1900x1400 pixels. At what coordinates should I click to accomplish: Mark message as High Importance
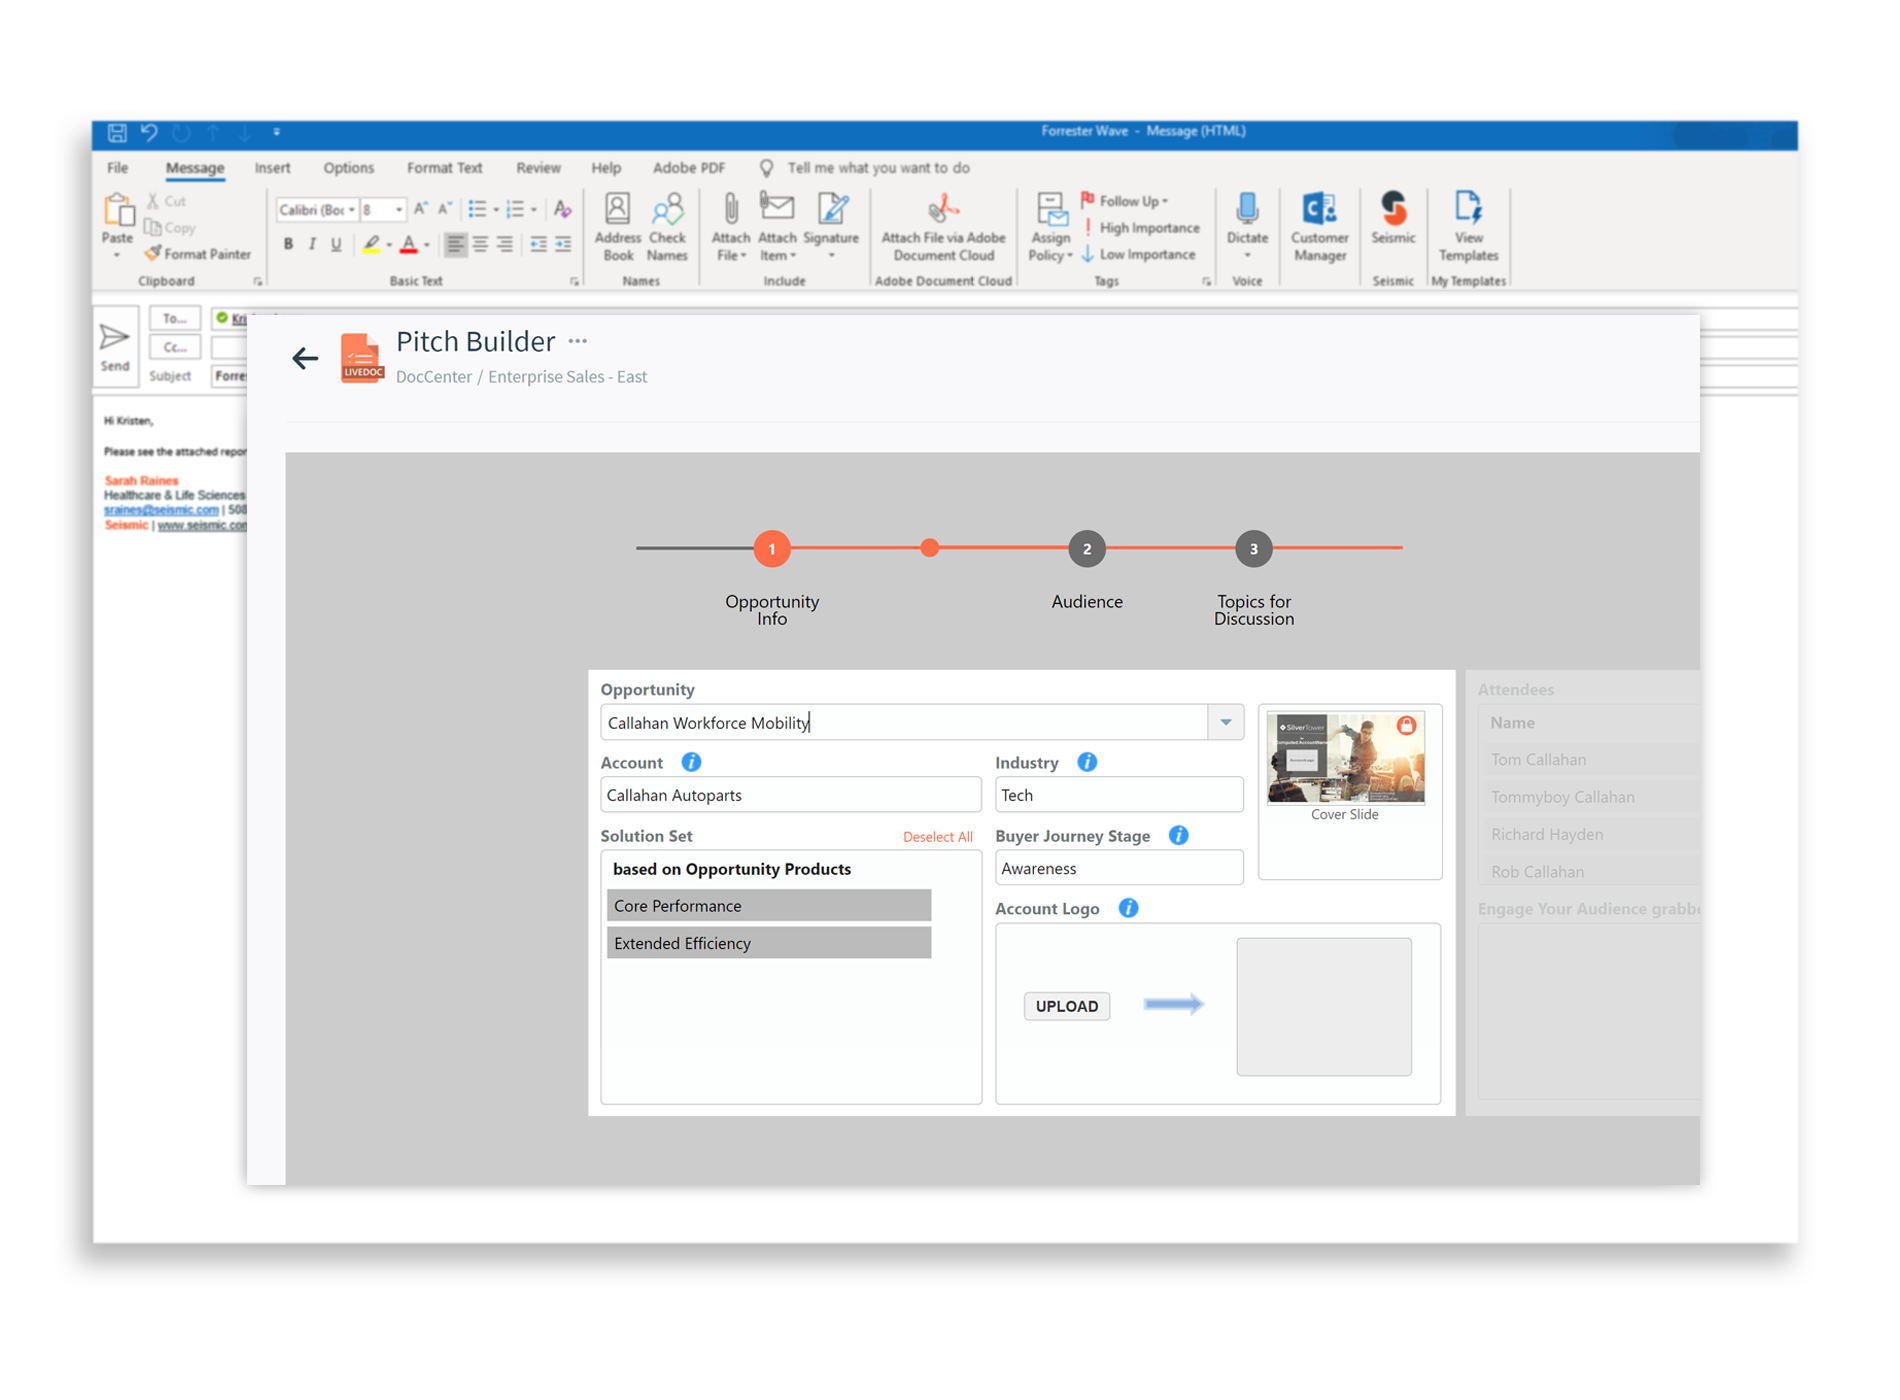tap(1141, 228)
